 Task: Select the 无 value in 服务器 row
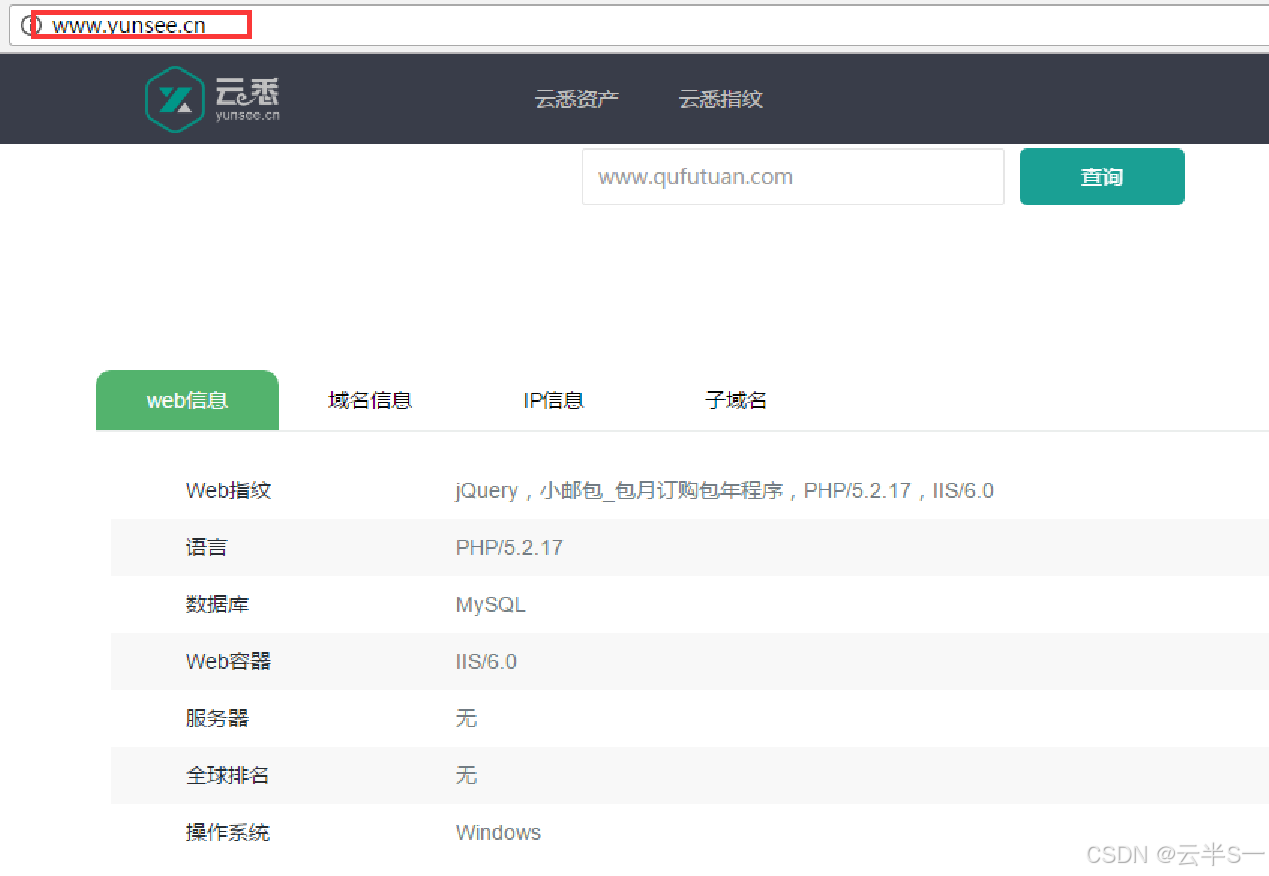coord(466,719)
